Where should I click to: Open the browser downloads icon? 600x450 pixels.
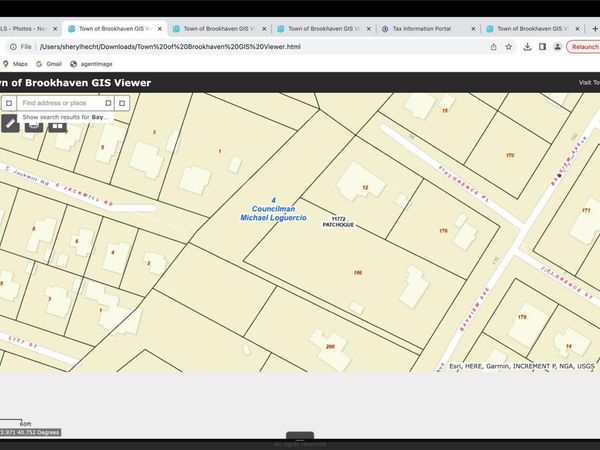(x=526, y=46)
